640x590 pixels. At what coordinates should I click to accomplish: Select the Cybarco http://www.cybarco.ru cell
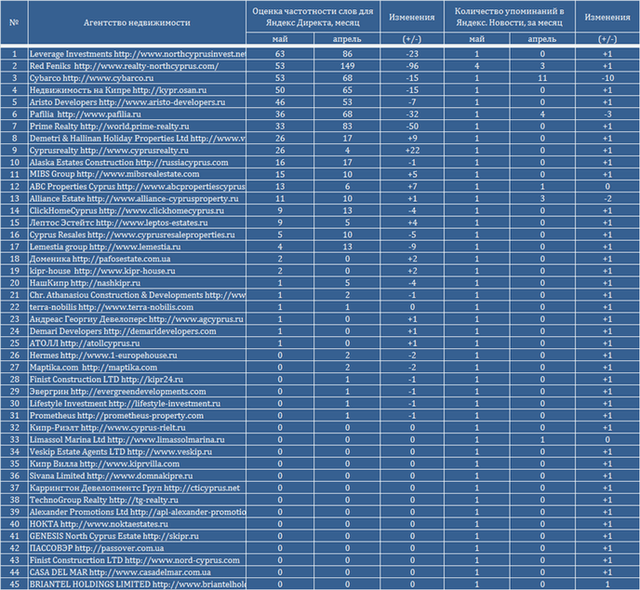tap(137, 78)
